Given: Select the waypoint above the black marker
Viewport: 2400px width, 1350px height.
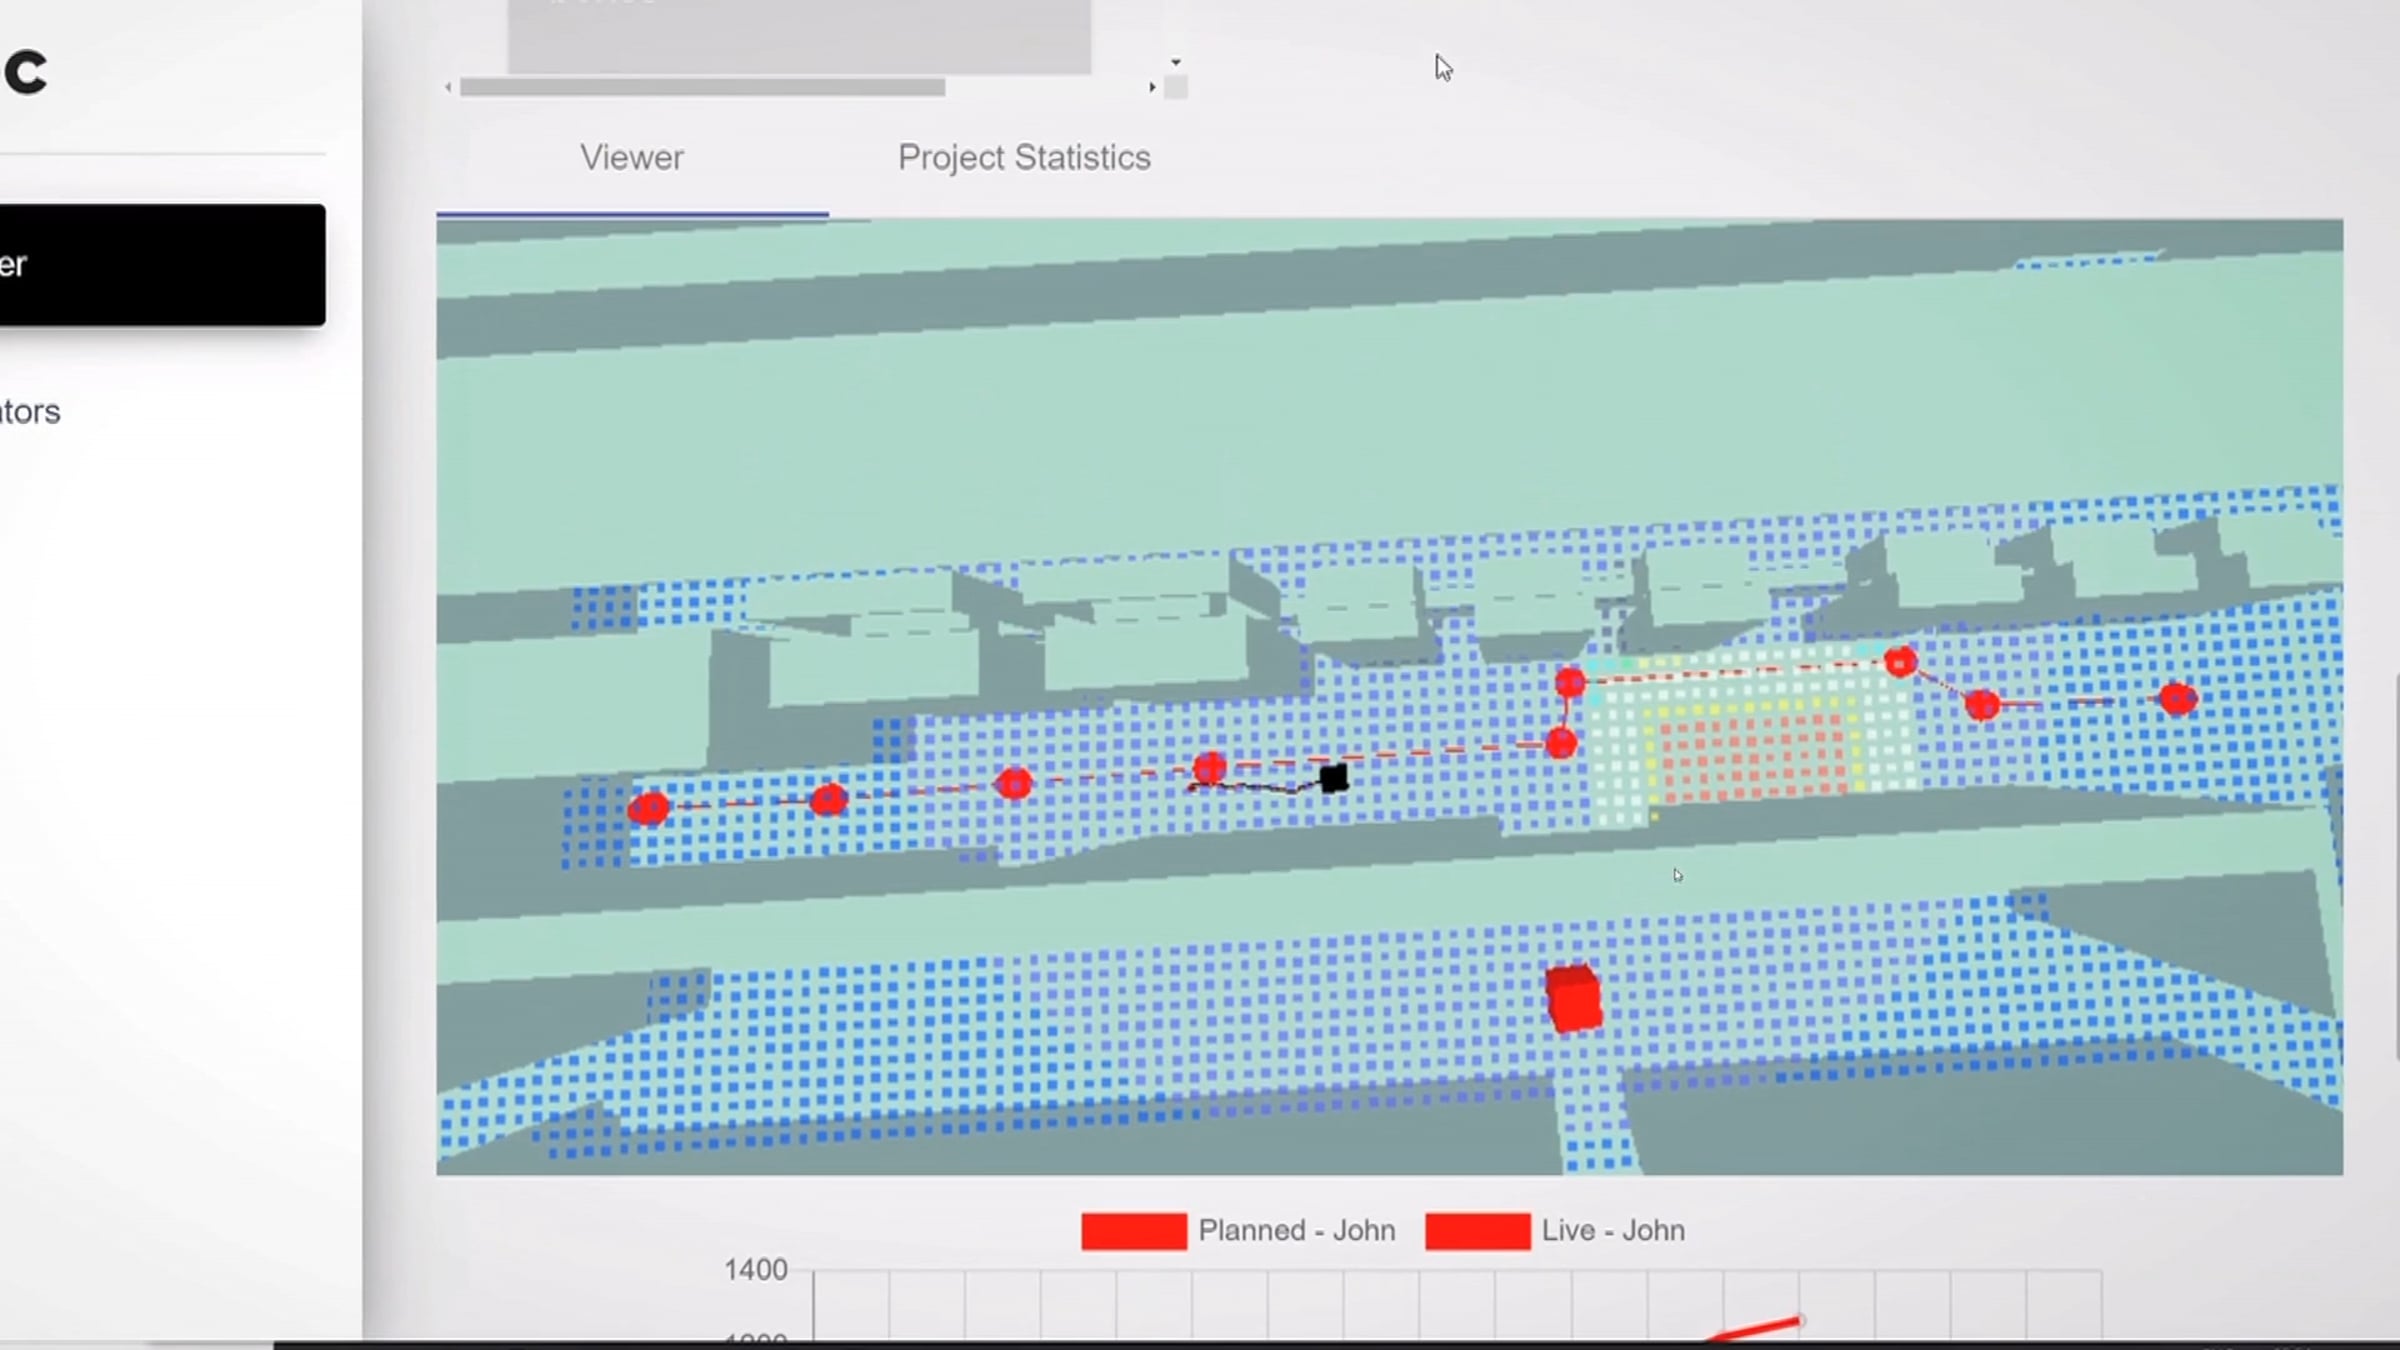Looking at the screenshot, I should tap(1210, 768).
